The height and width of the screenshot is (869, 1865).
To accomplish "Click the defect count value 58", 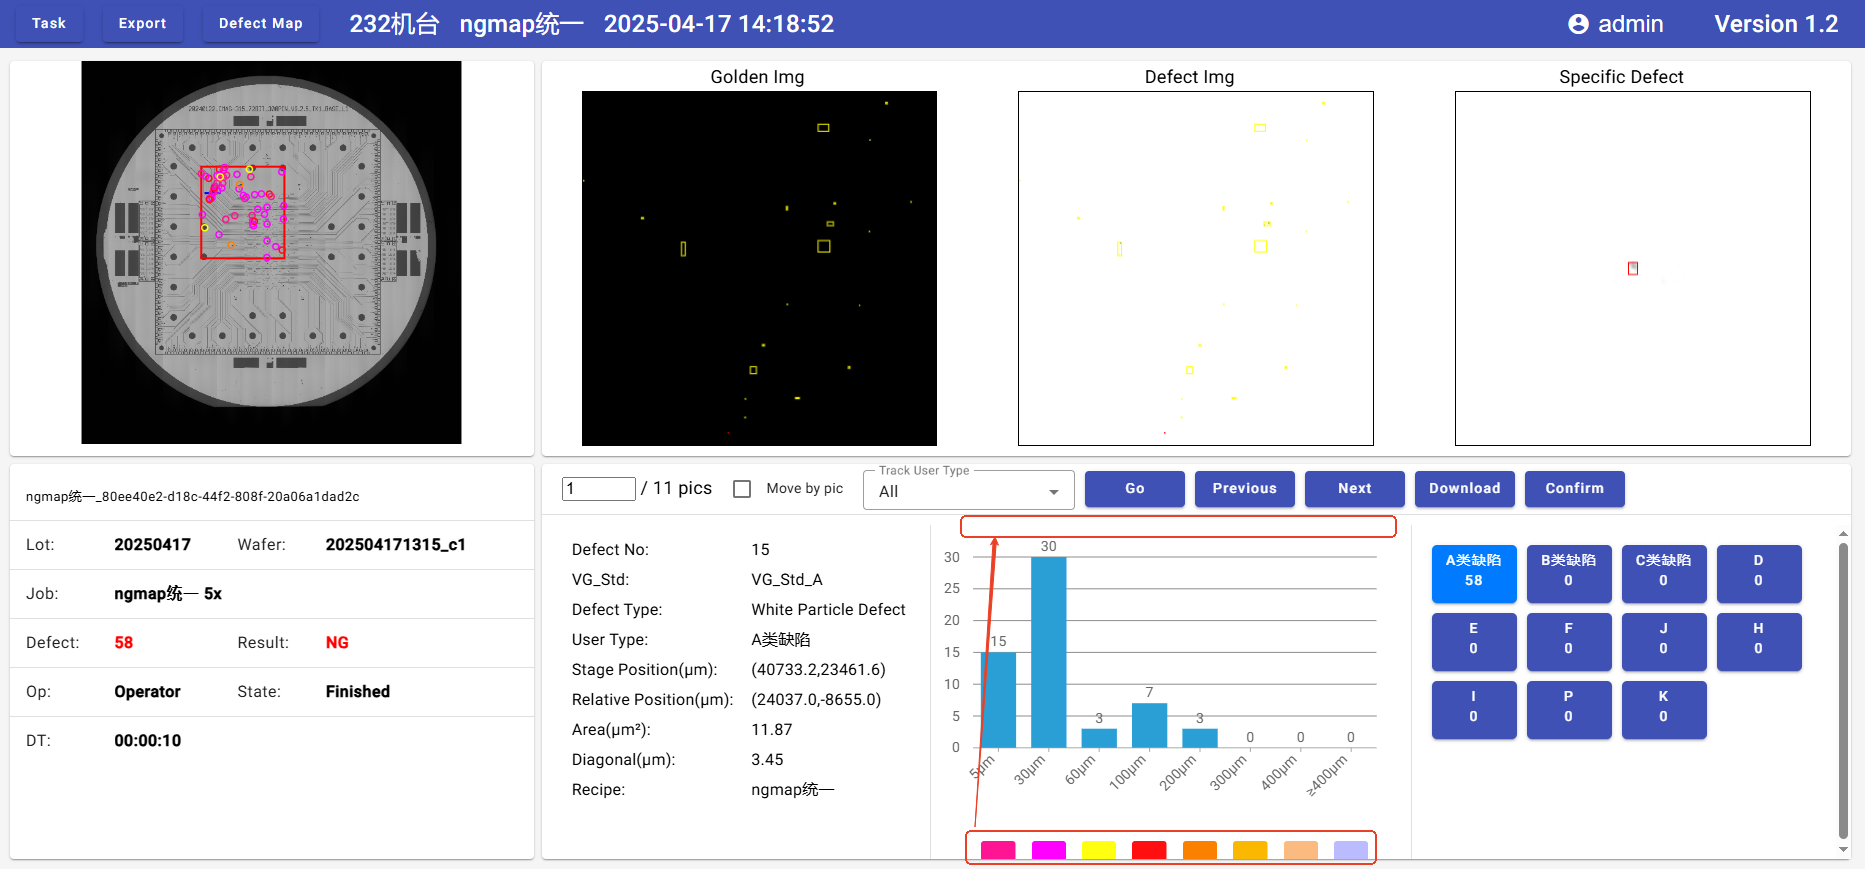I will [124, 642].
